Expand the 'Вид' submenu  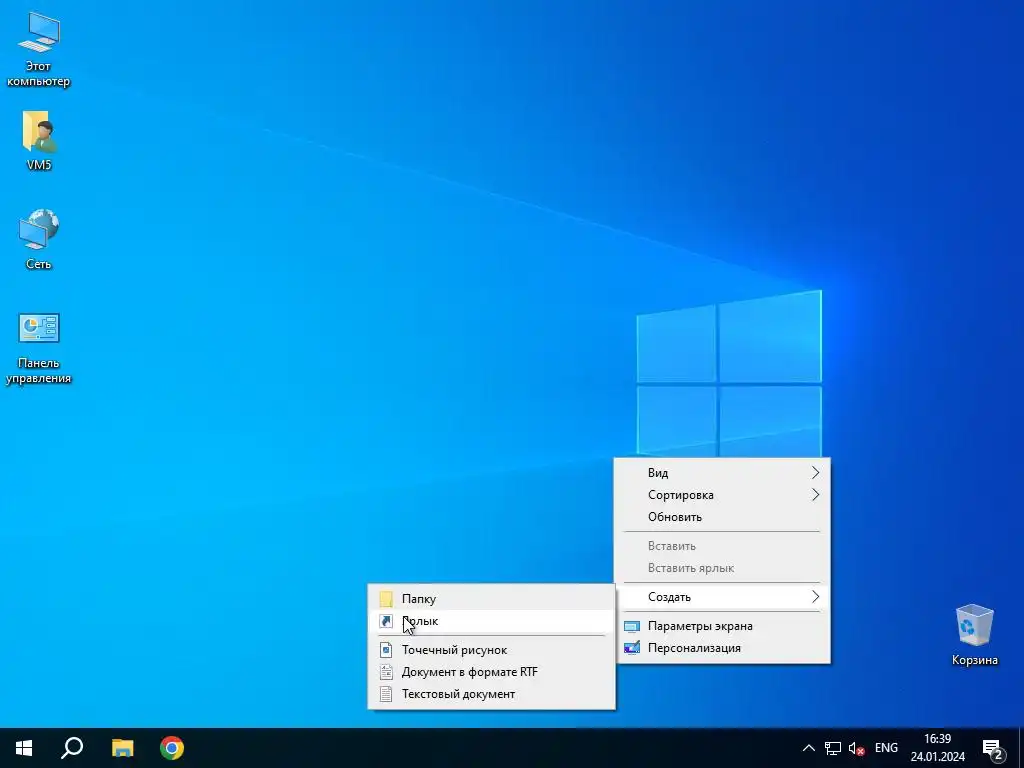click(722, 473)
